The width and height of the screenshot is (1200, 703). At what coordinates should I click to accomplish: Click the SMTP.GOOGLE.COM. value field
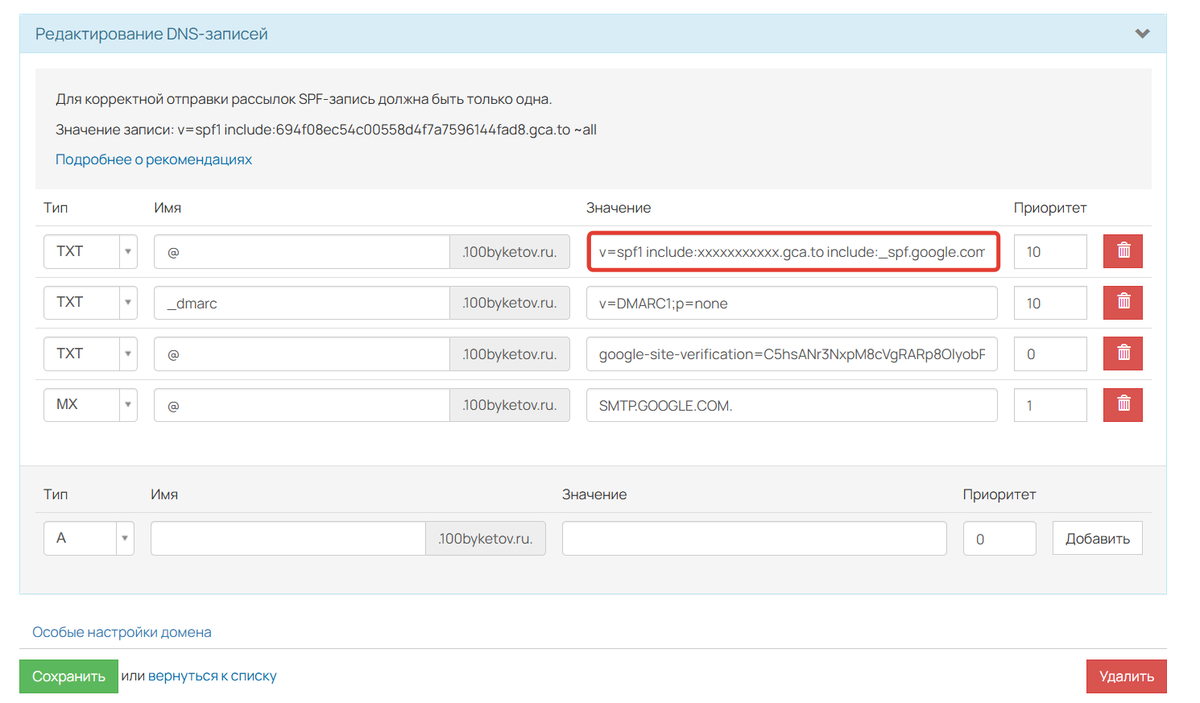(x=792, y=404)
